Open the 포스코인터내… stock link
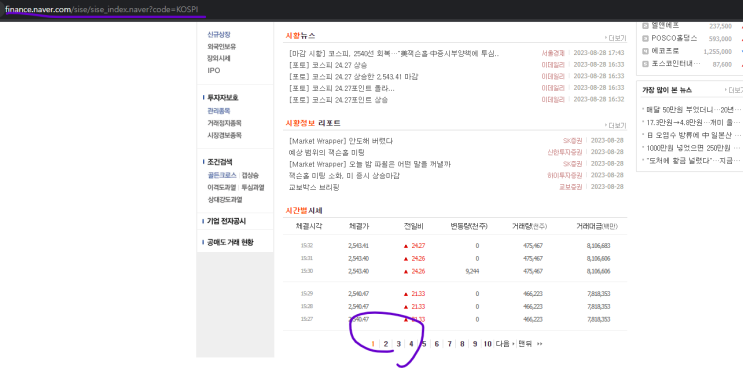 click(x=675, y=64)
